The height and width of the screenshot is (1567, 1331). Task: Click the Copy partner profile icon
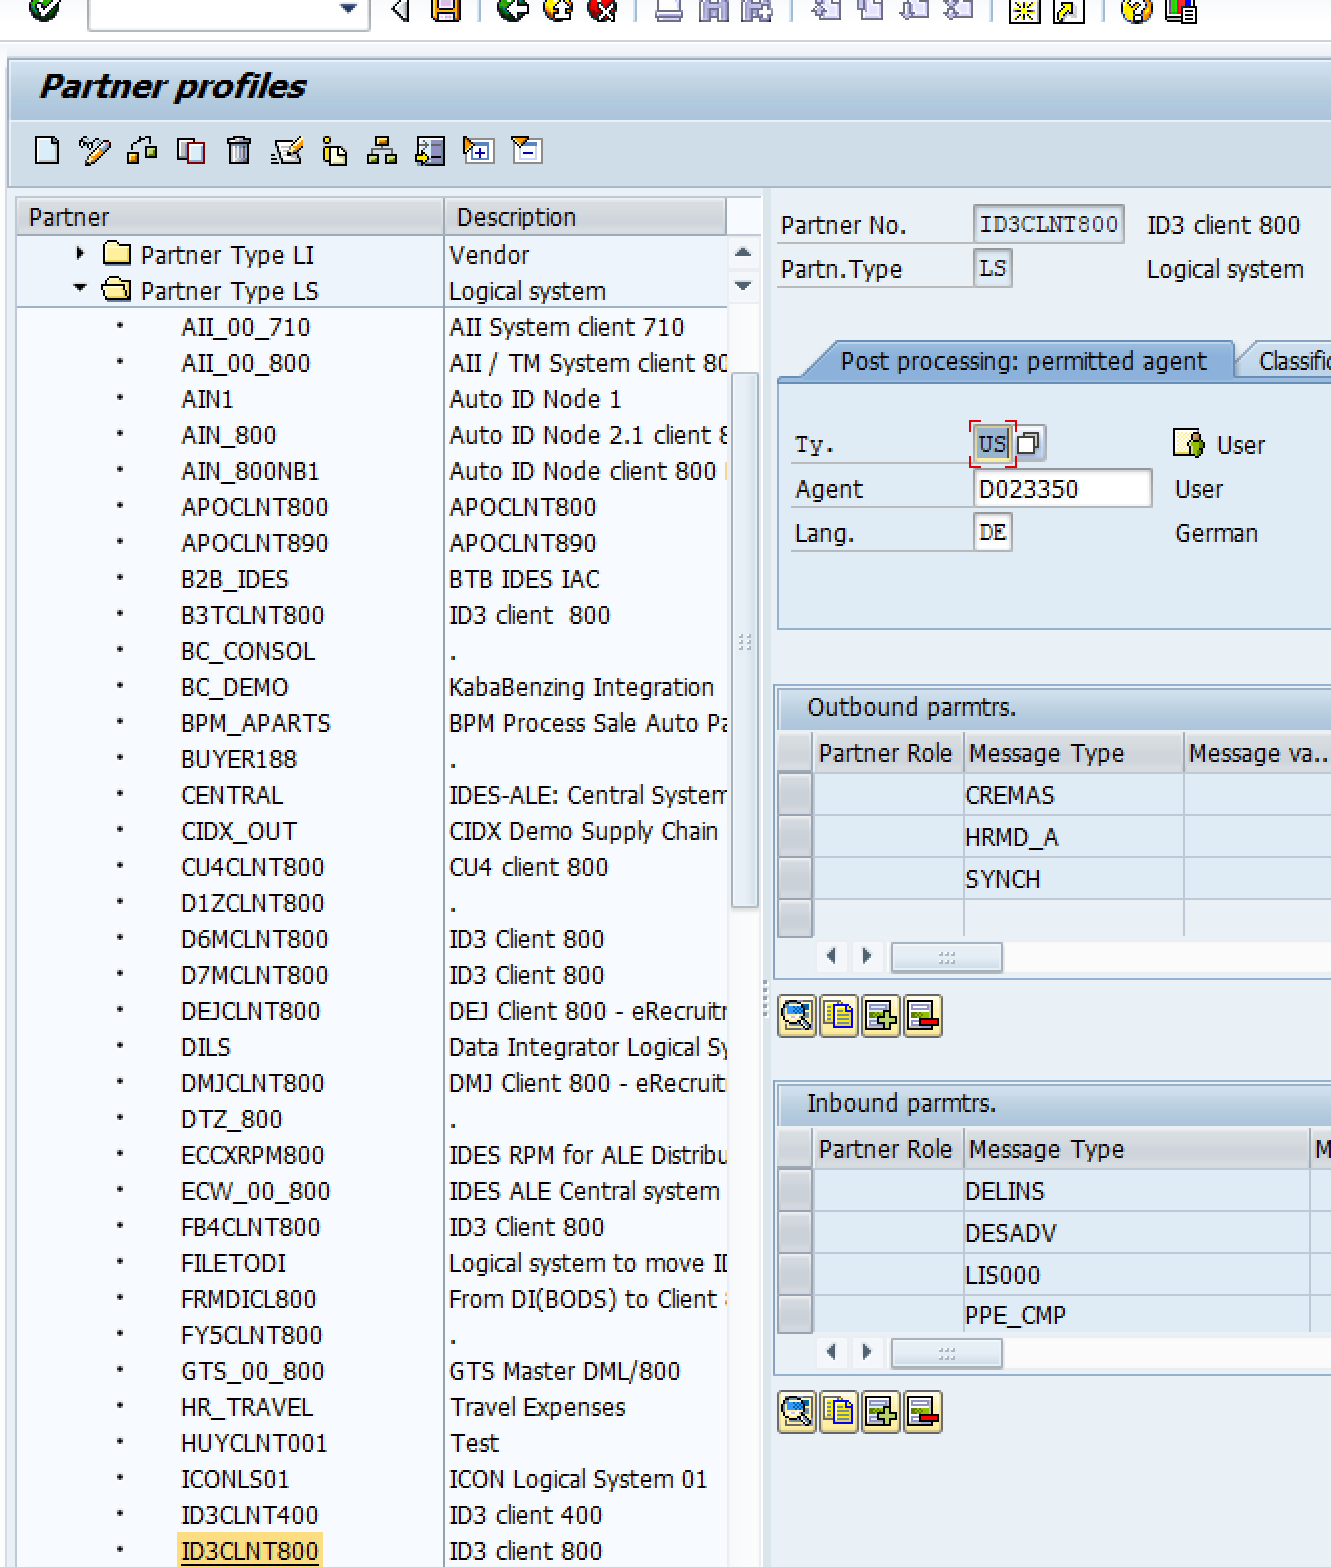point(191,151)
